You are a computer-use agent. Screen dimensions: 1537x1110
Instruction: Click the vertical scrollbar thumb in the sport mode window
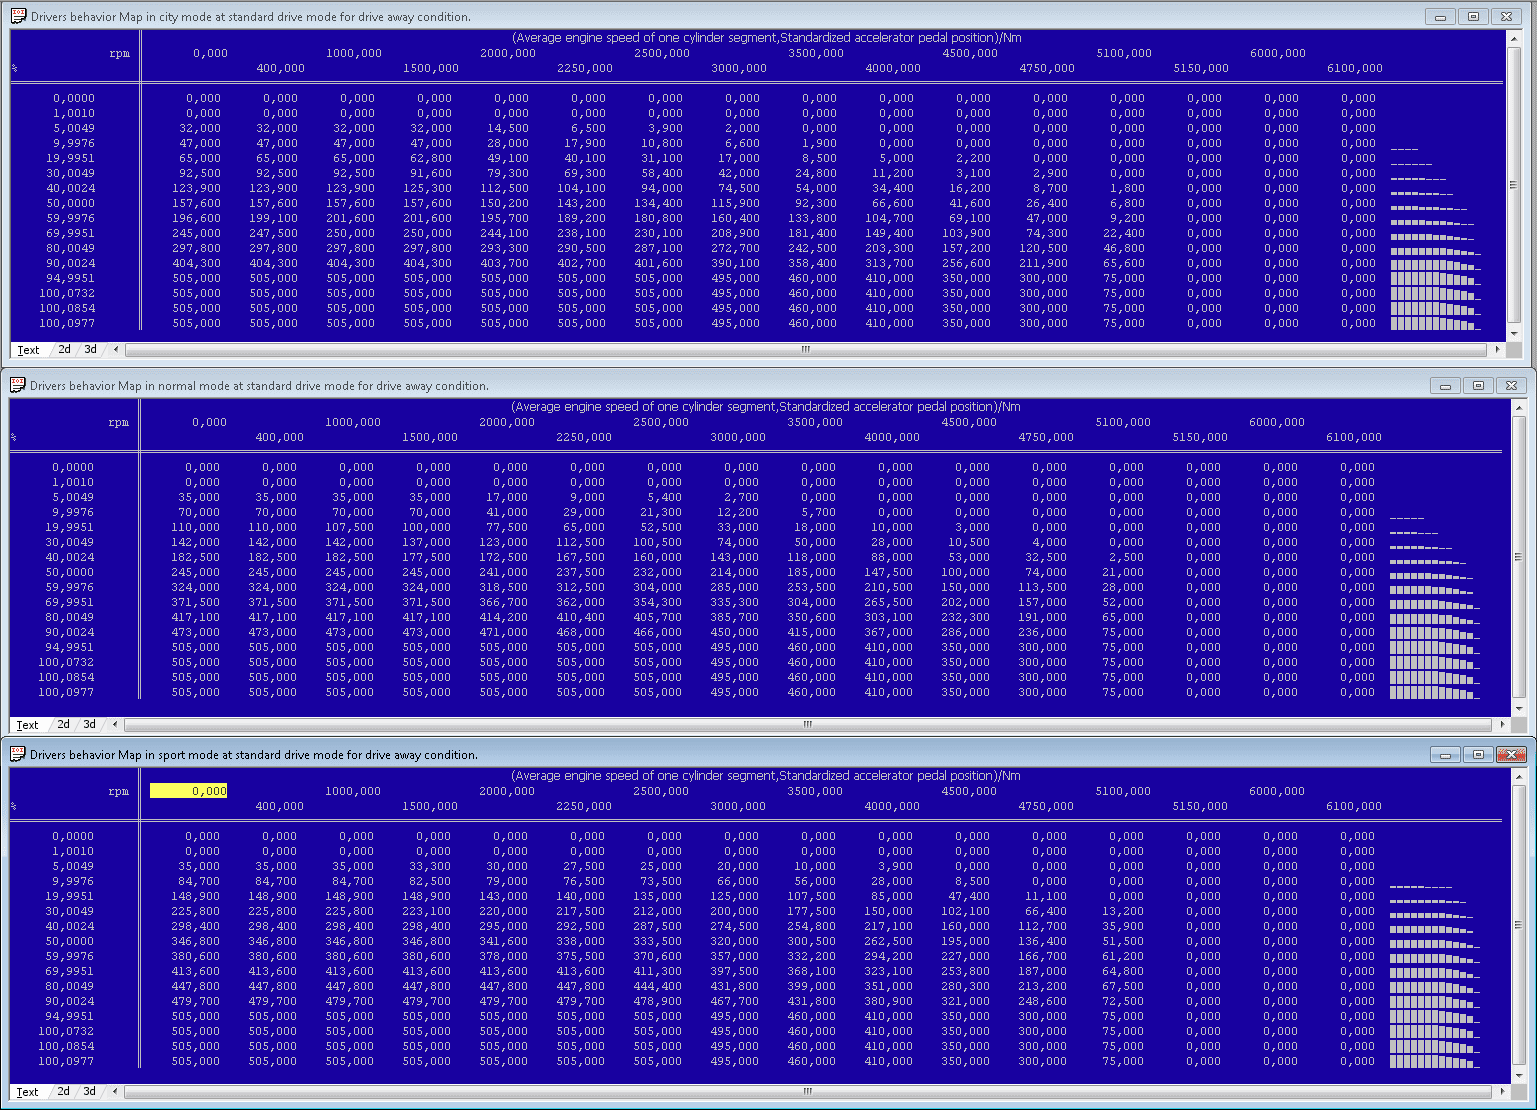coord(1519,925)
